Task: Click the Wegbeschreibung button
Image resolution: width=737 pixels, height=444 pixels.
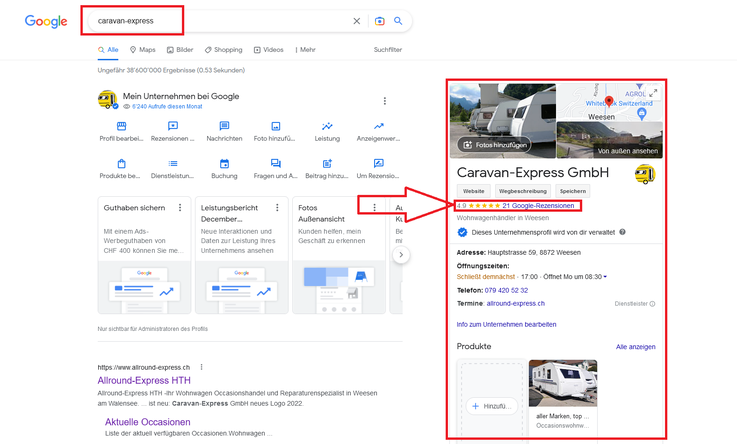Action: point(523,191)
